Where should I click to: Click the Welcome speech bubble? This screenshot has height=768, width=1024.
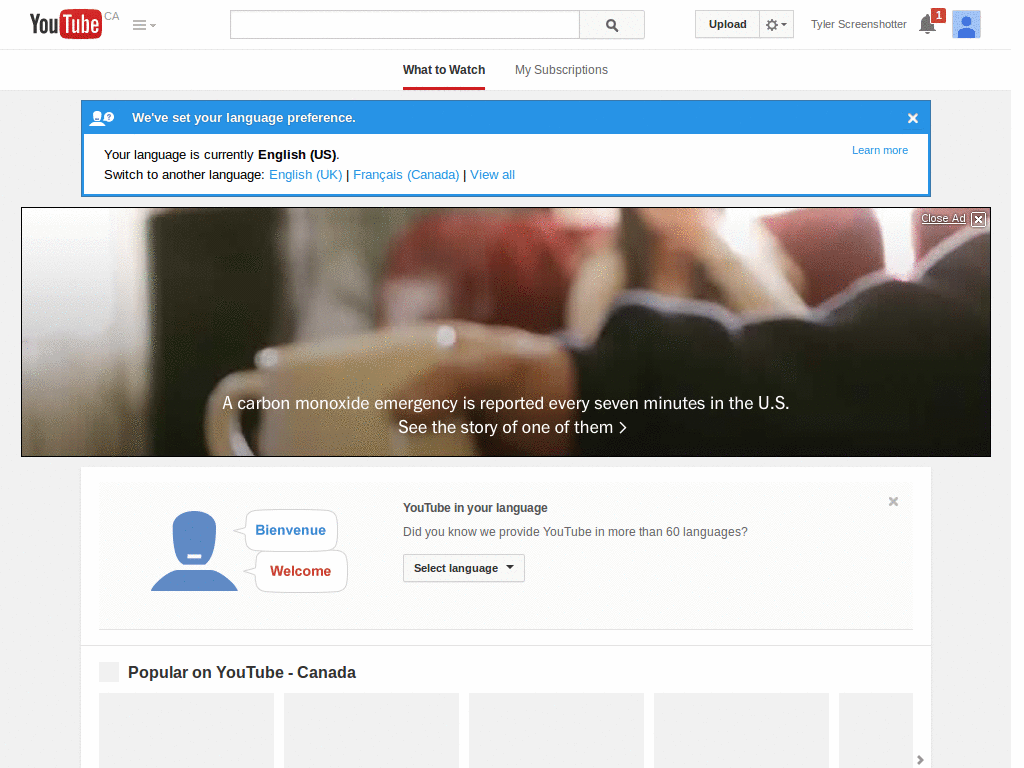pyautogui.click(x=300, y=571)
